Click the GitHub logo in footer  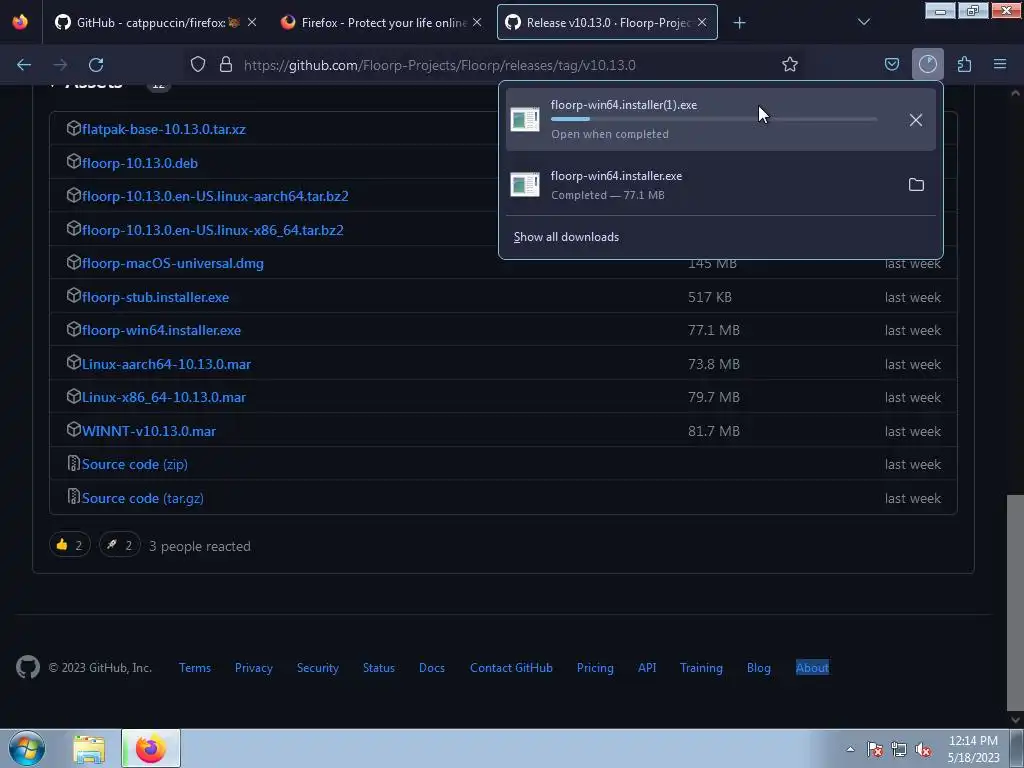click(27, 667)
